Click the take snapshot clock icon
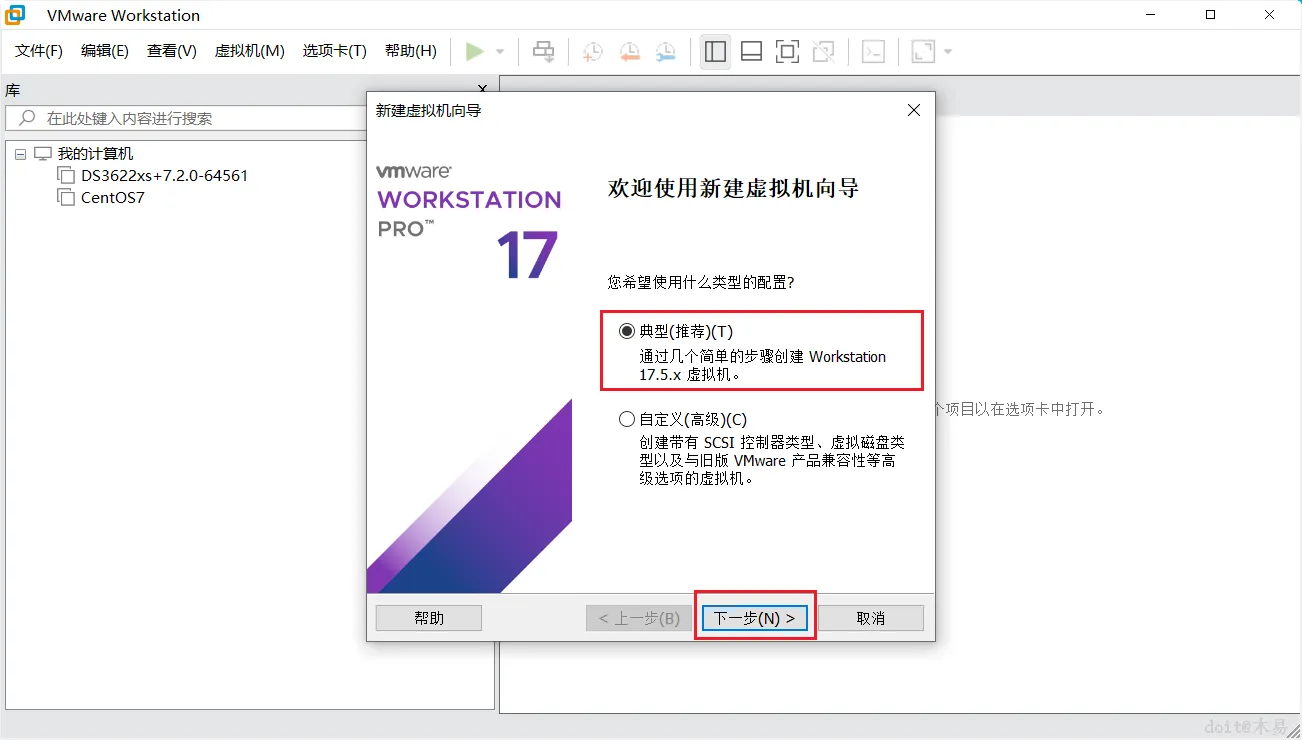Screen dimensions: 1302x740 tap(593, 51)
